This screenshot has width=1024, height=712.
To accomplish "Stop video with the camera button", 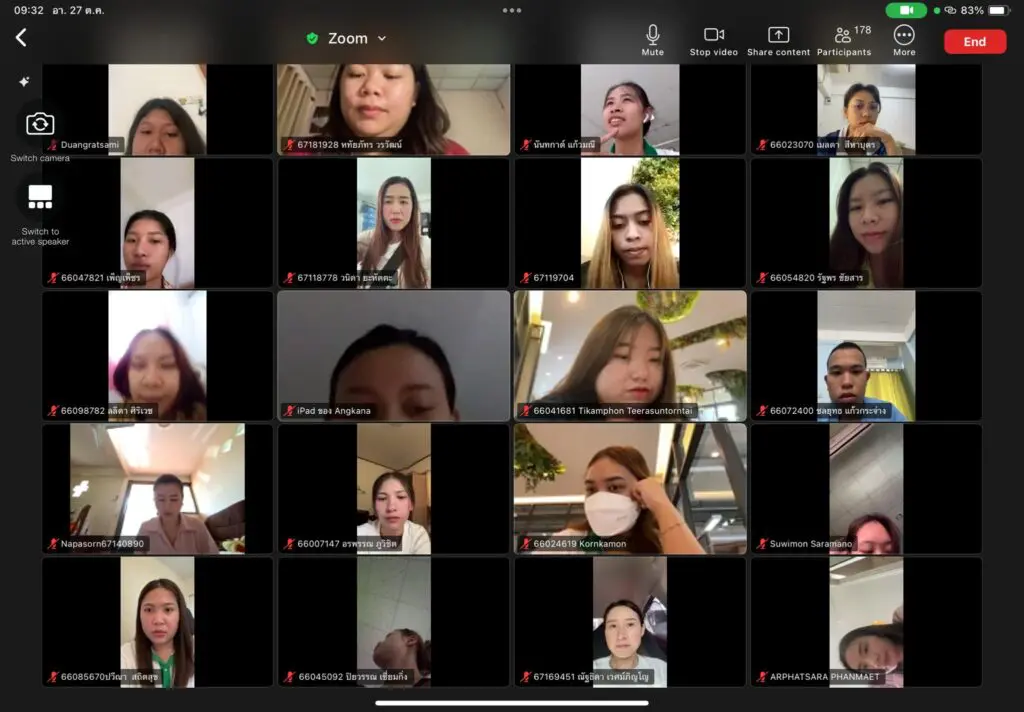I will click(713, 40).
